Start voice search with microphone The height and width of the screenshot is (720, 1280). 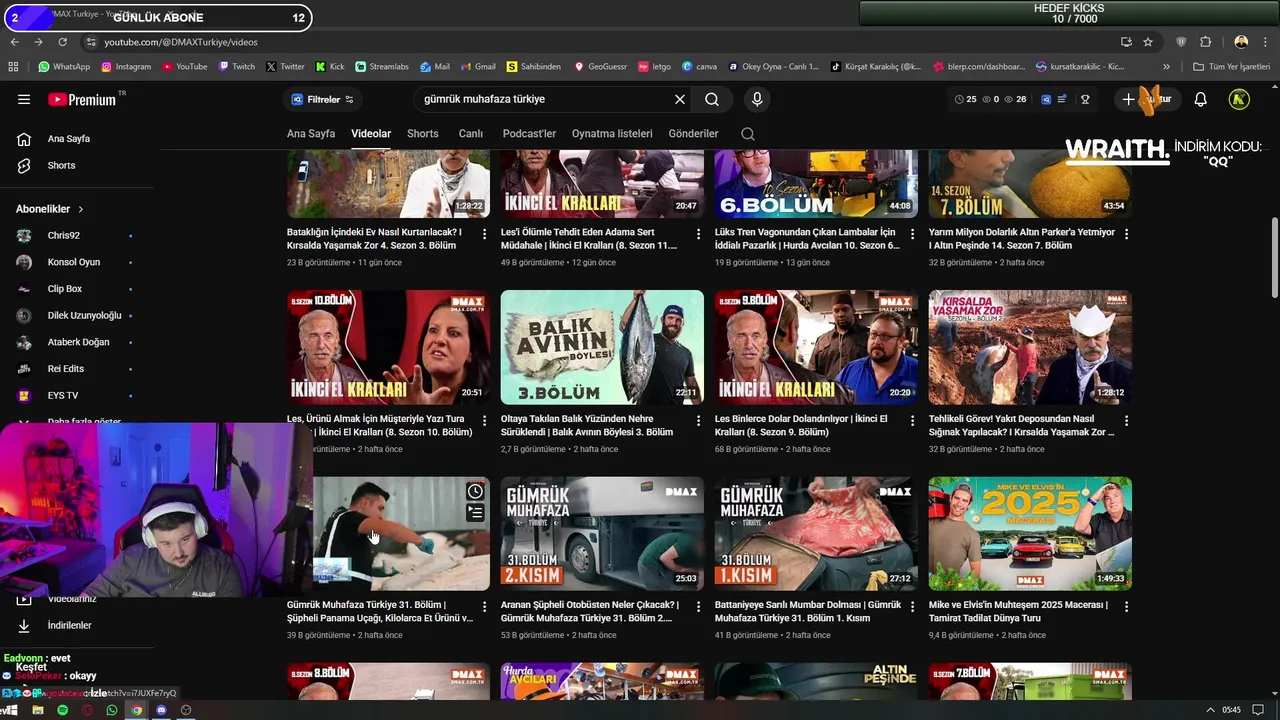(757, 99)
